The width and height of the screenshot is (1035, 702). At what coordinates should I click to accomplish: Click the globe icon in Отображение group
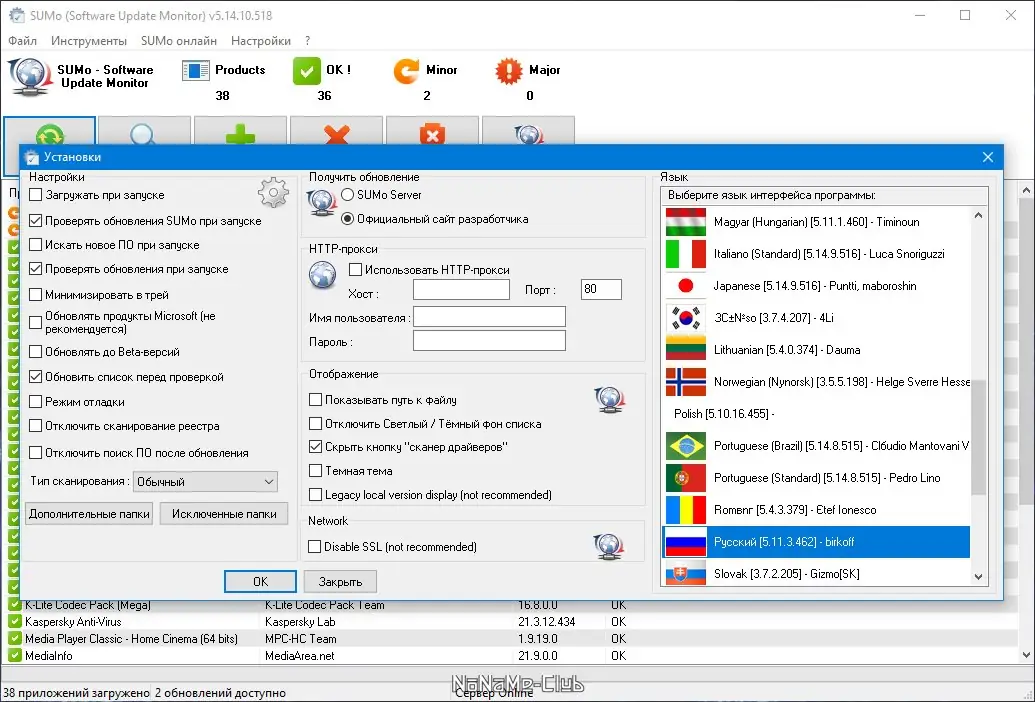[x=609, y=400]
